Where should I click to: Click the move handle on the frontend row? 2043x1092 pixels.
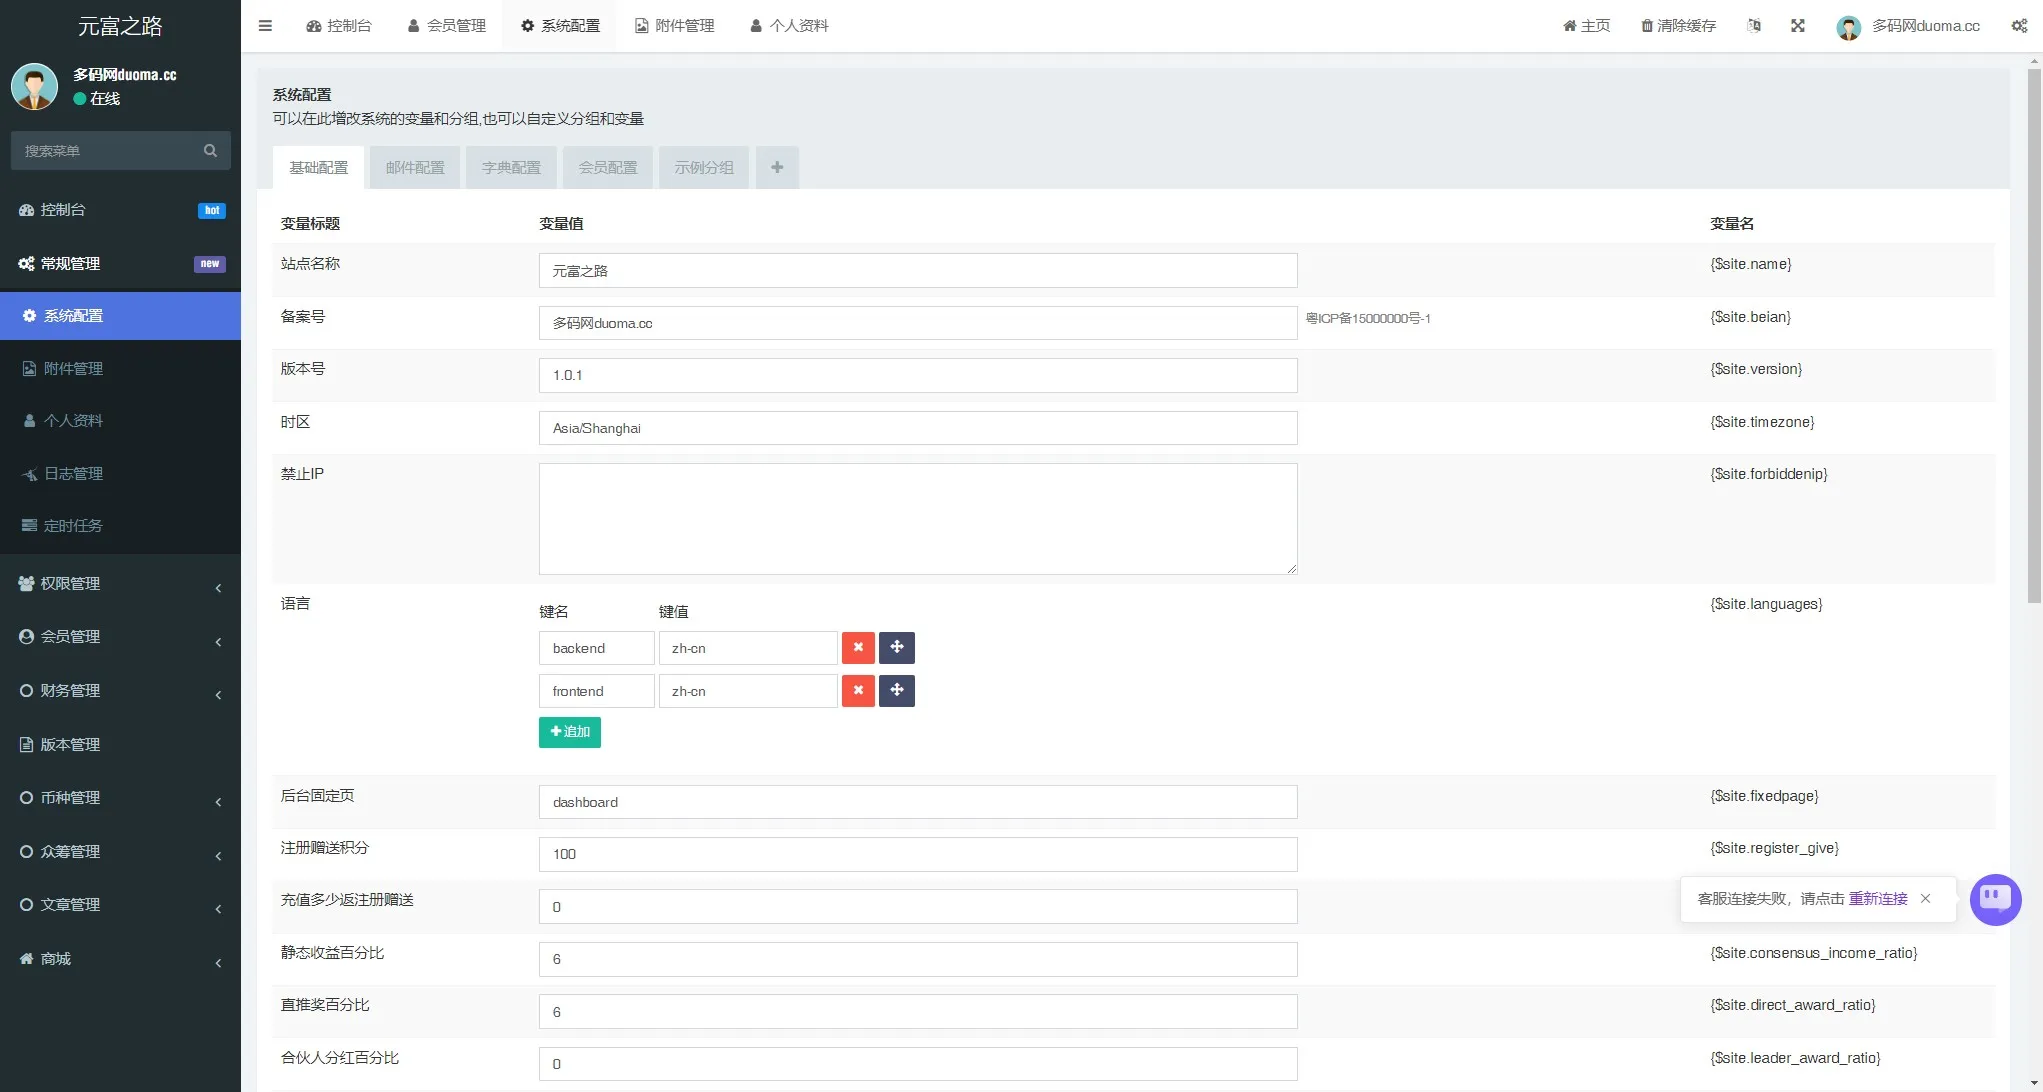(x=896, y=691)
